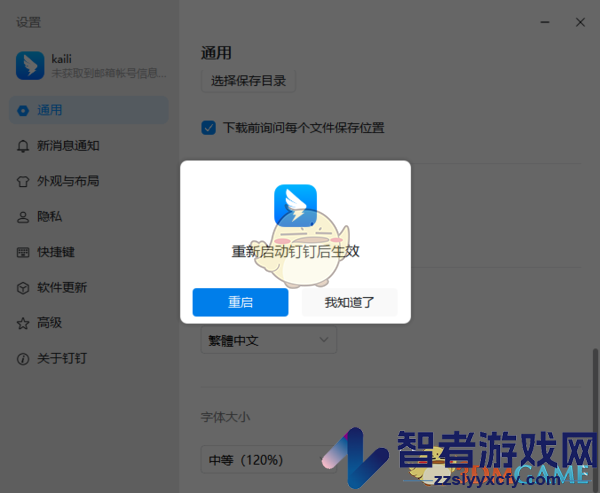
Task: Click the star icon beside 高级
Action: coord(23,323)
